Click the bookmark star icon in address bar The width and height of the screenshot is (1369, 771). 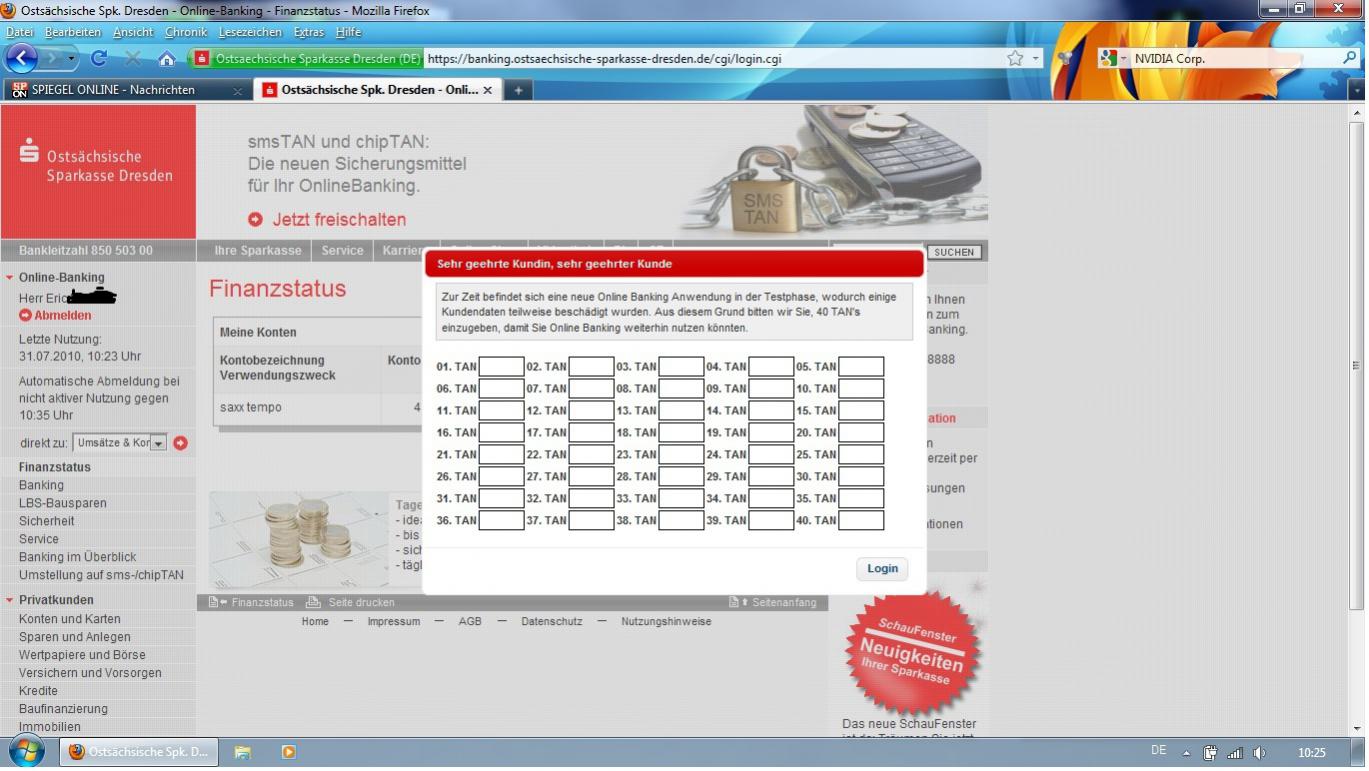pyautogui.click(x=1015, y=58)
